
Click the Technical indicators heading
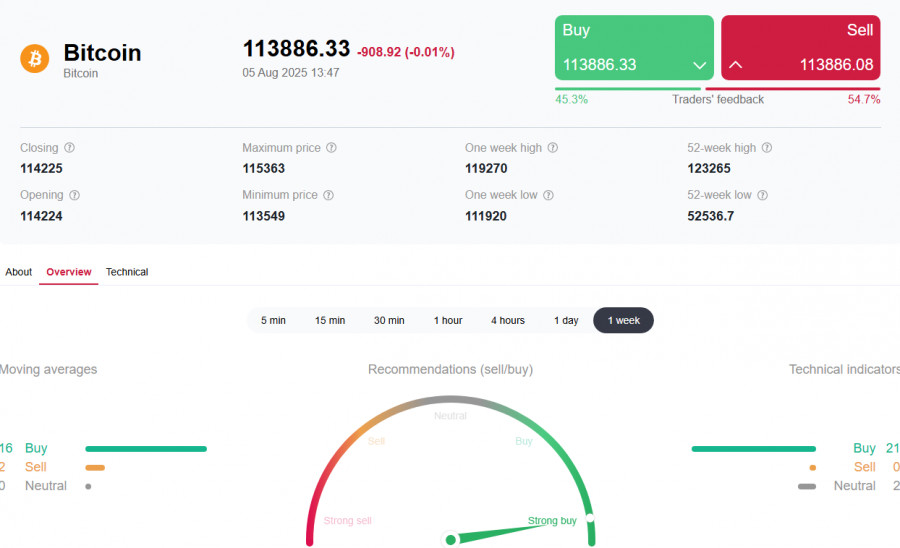pos(844,370)
